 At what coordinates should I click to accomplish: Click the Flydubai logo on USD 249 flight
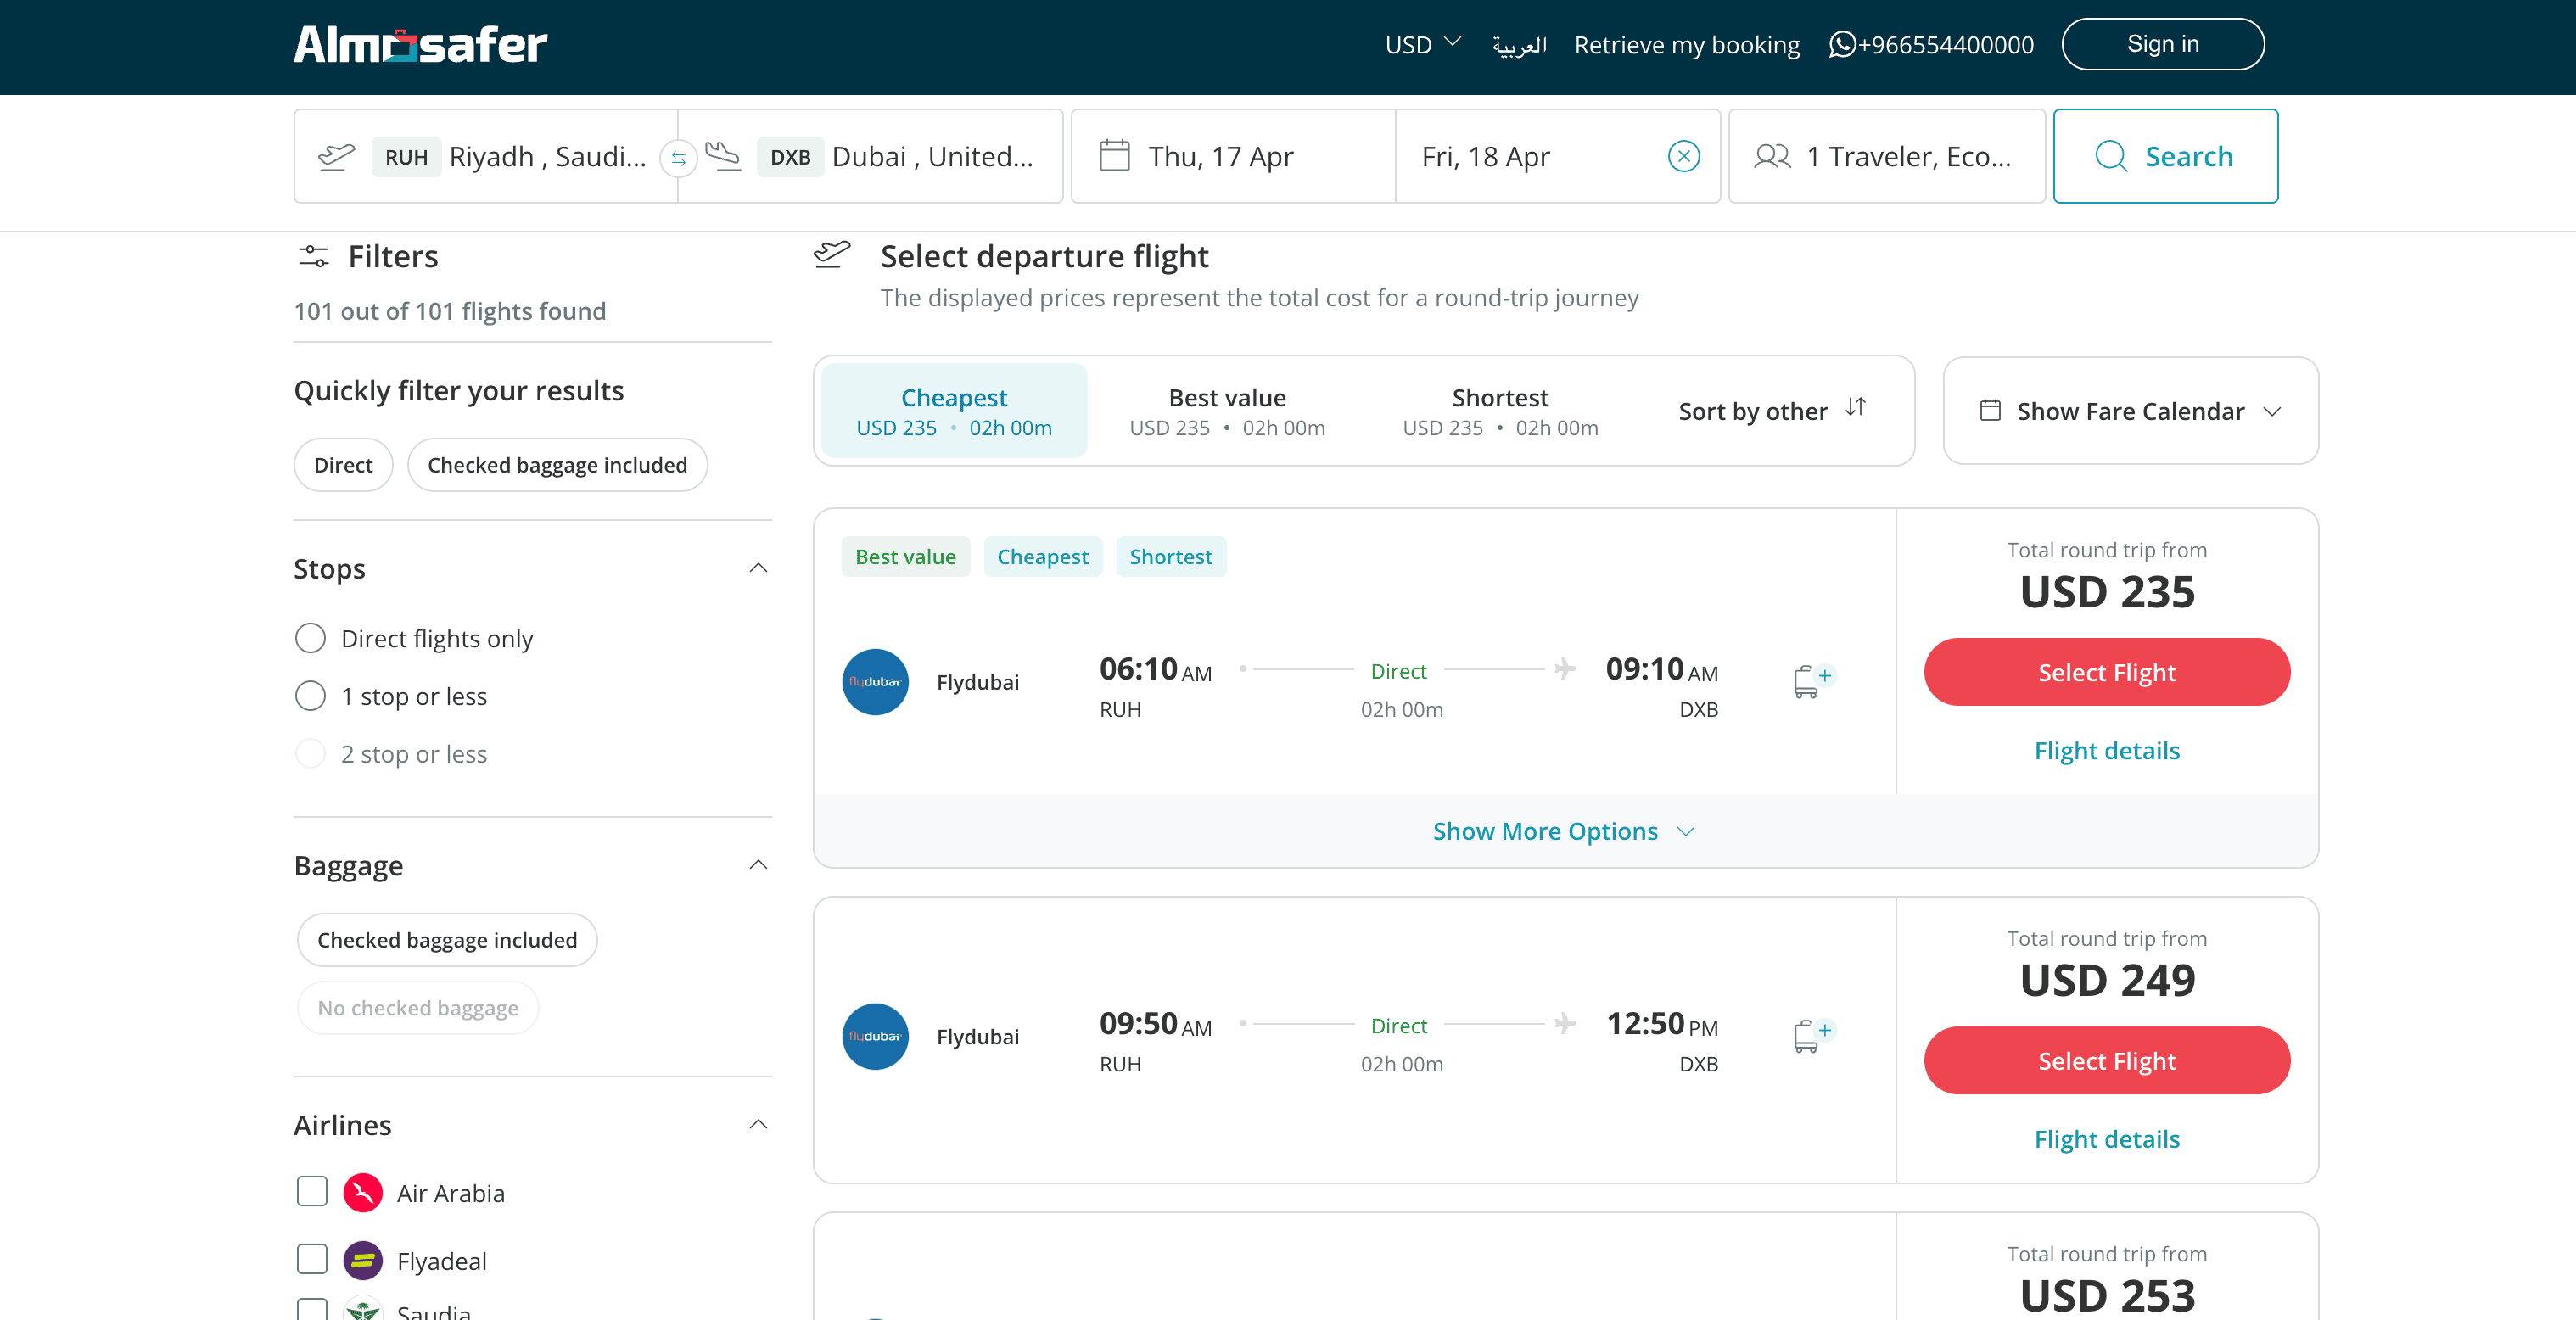875,1036
